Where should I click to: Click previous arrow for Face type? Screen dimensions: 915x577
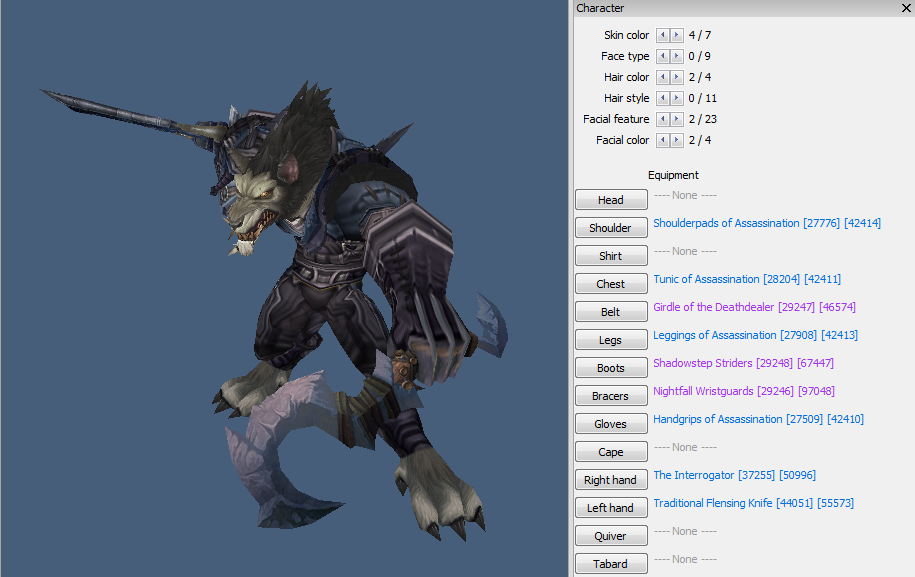point(662,56)
